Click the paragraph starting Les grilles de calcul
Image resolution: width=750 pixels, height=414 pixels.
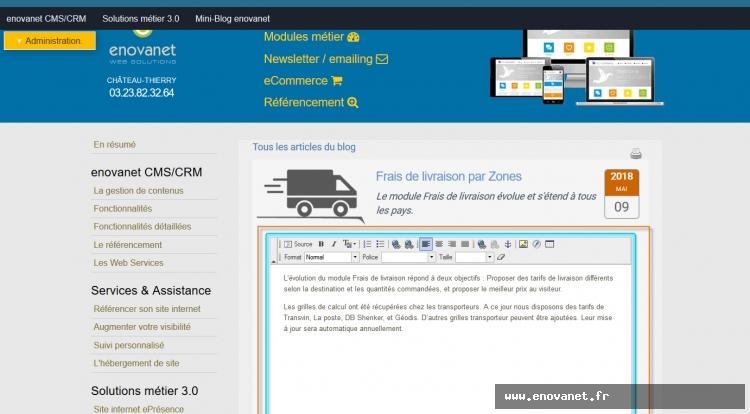[448, 317]
